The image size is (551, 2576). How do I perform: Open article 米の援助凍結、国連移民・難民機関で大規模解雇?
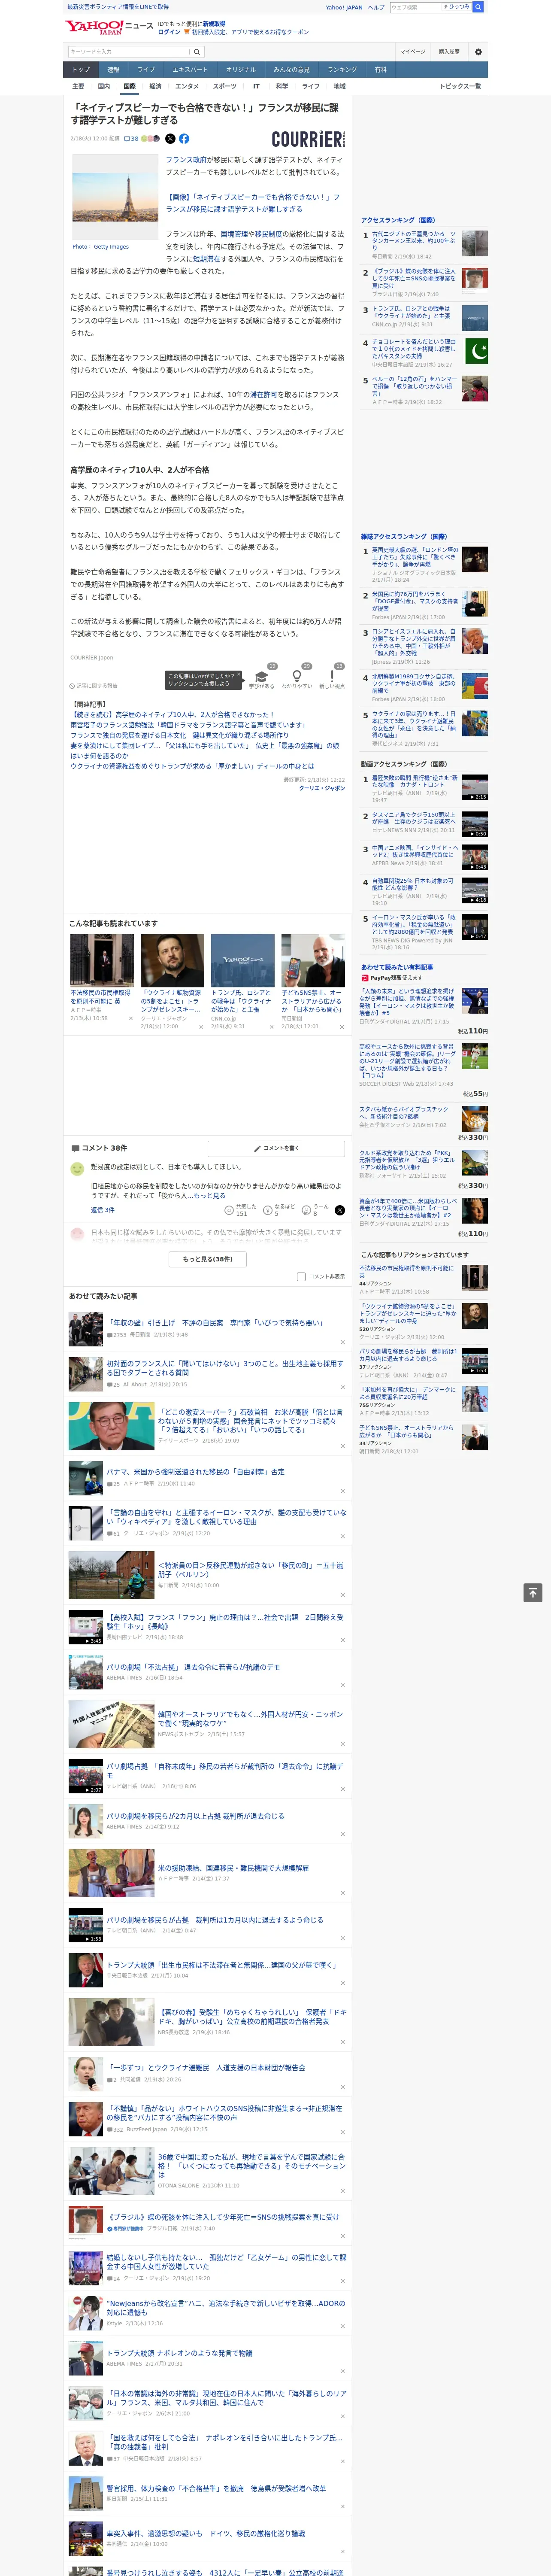(x=233, y=1868)
